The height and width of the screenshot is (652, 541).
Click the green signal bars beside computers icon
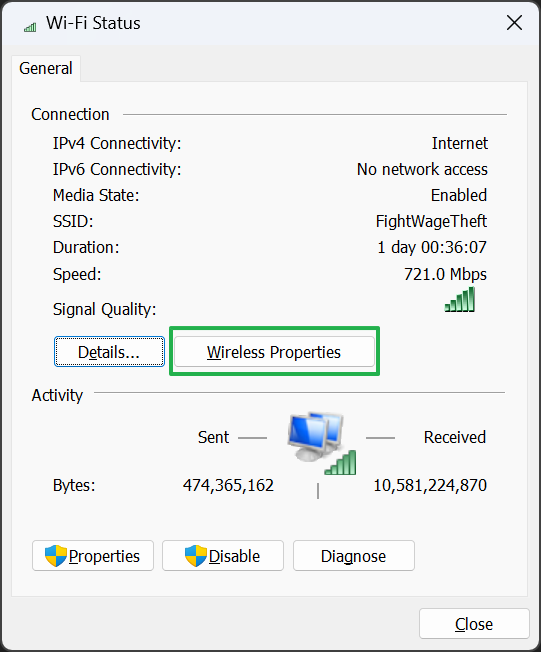(341, 462)
